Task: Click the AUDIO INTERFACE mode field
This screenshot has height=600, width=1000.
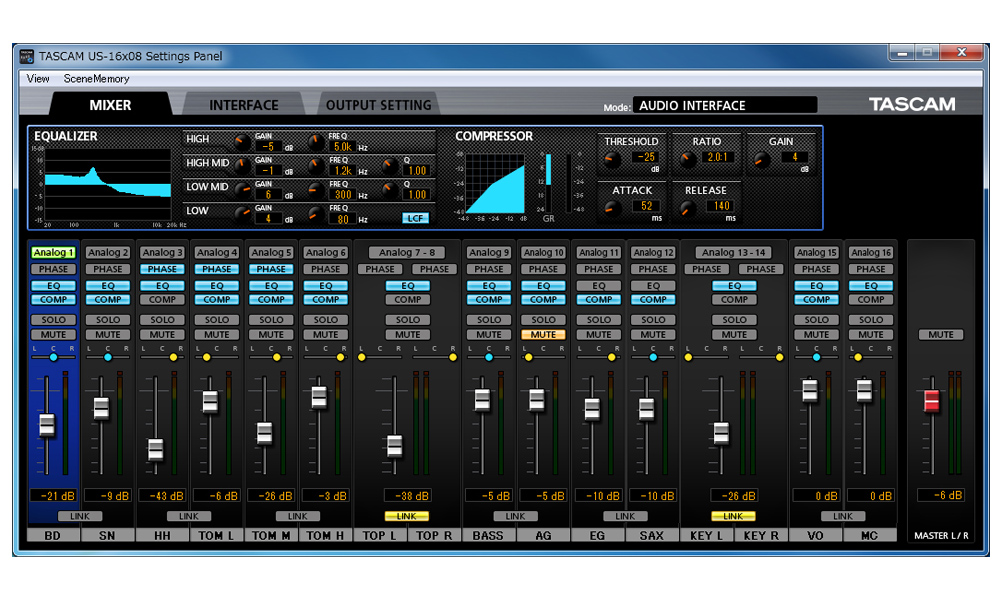Action: [724, 105]
